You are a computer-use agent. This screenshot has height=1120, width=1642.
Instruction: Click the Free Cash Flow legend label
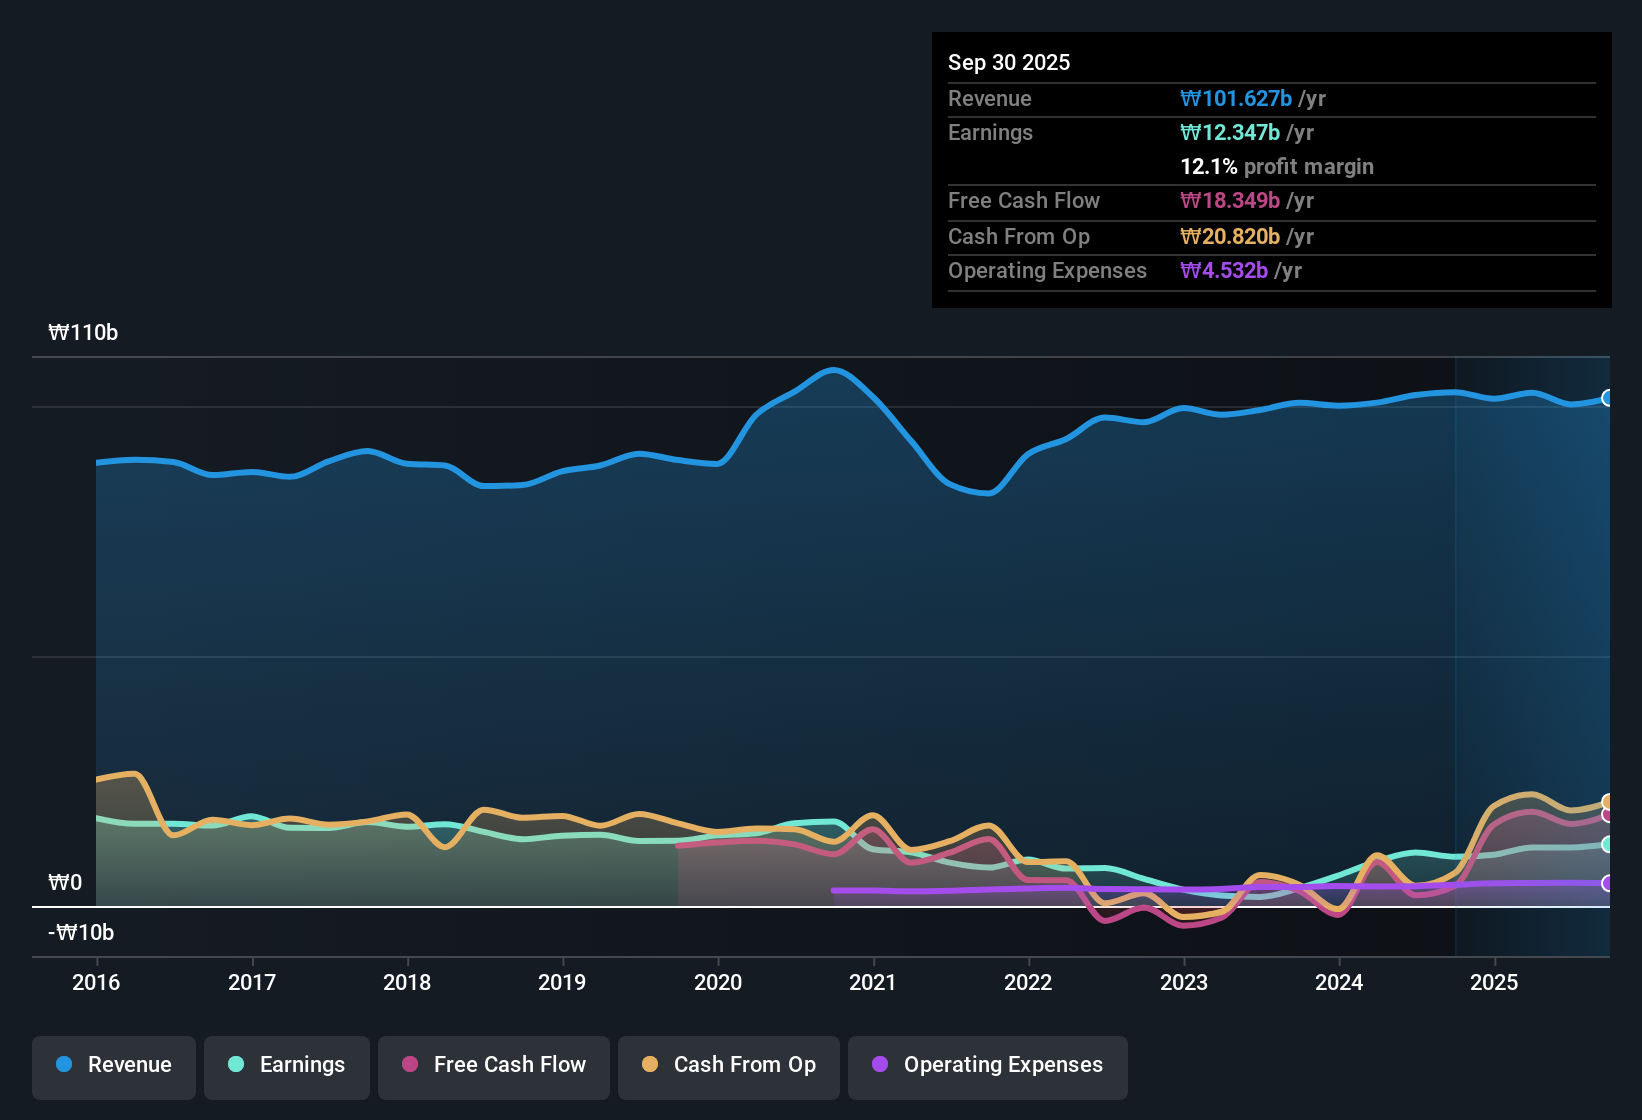click(x=510, y=1065)
